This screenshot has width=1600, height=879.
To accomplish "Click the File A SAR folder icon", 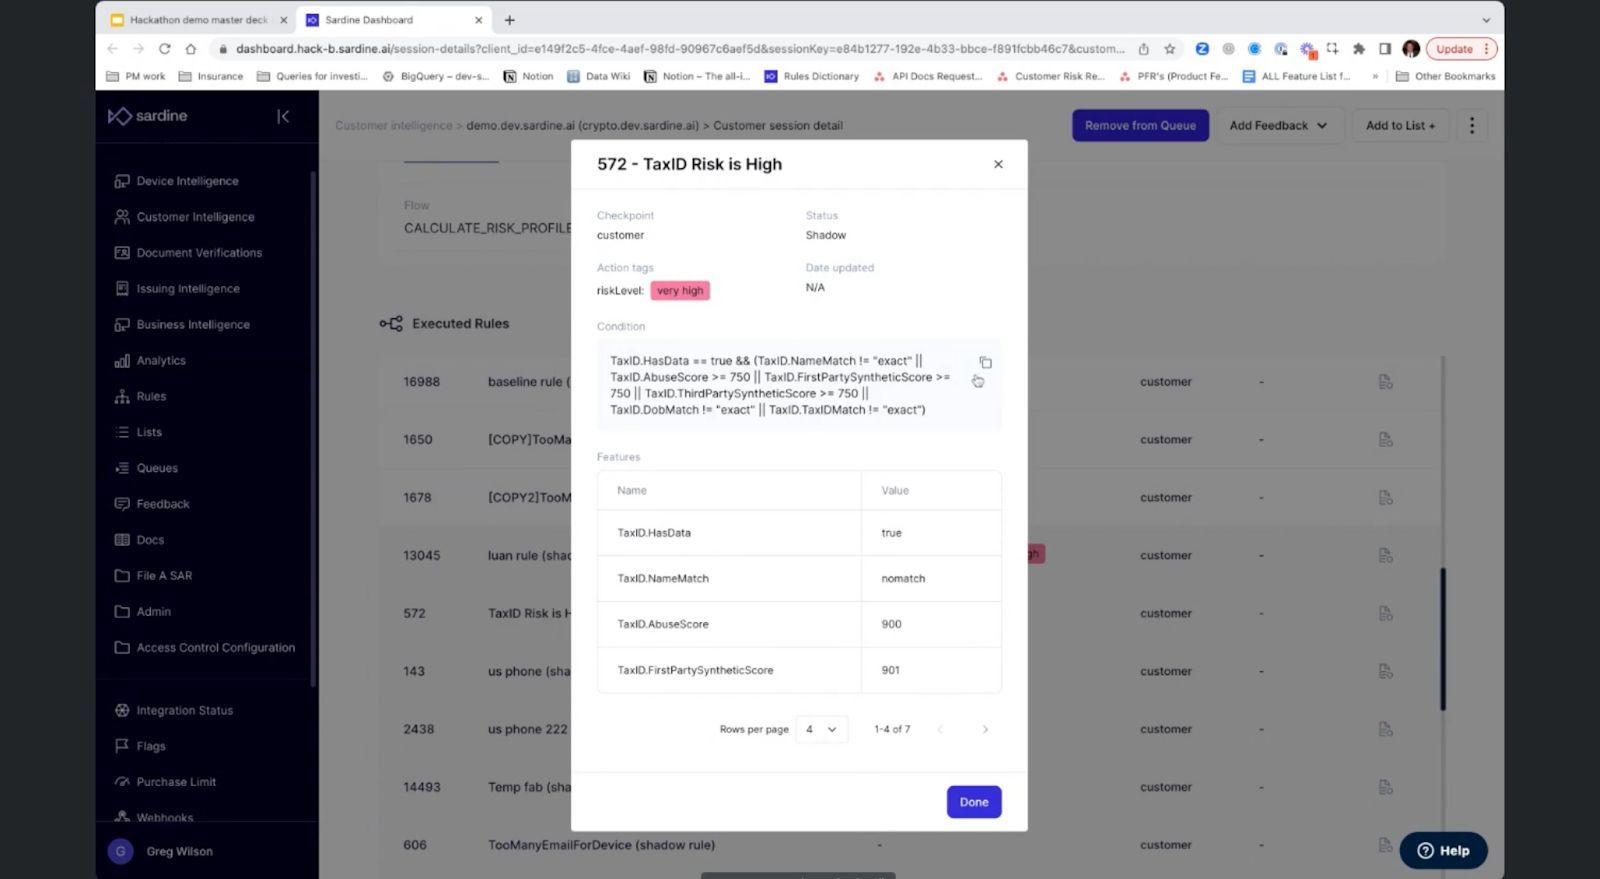I will pyautogui.click(x=122, y=576).
